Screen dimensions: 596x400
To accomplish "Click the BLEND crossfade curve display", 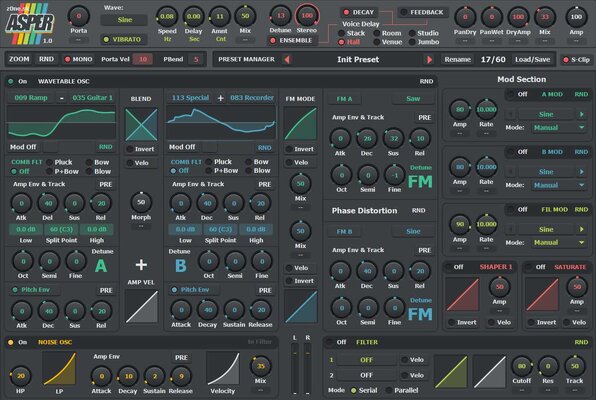I will 141,124.
